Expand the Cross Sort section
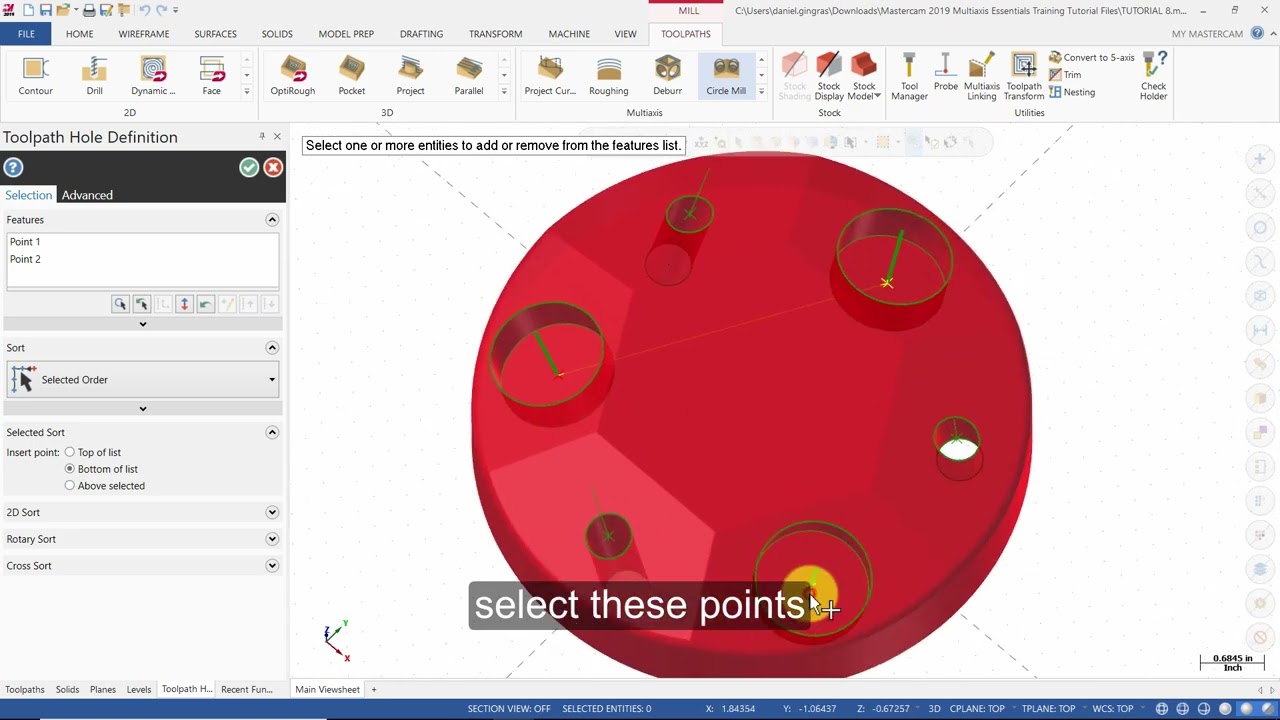The width and height of the screenshot is (1280, 720). pos(271,566)
